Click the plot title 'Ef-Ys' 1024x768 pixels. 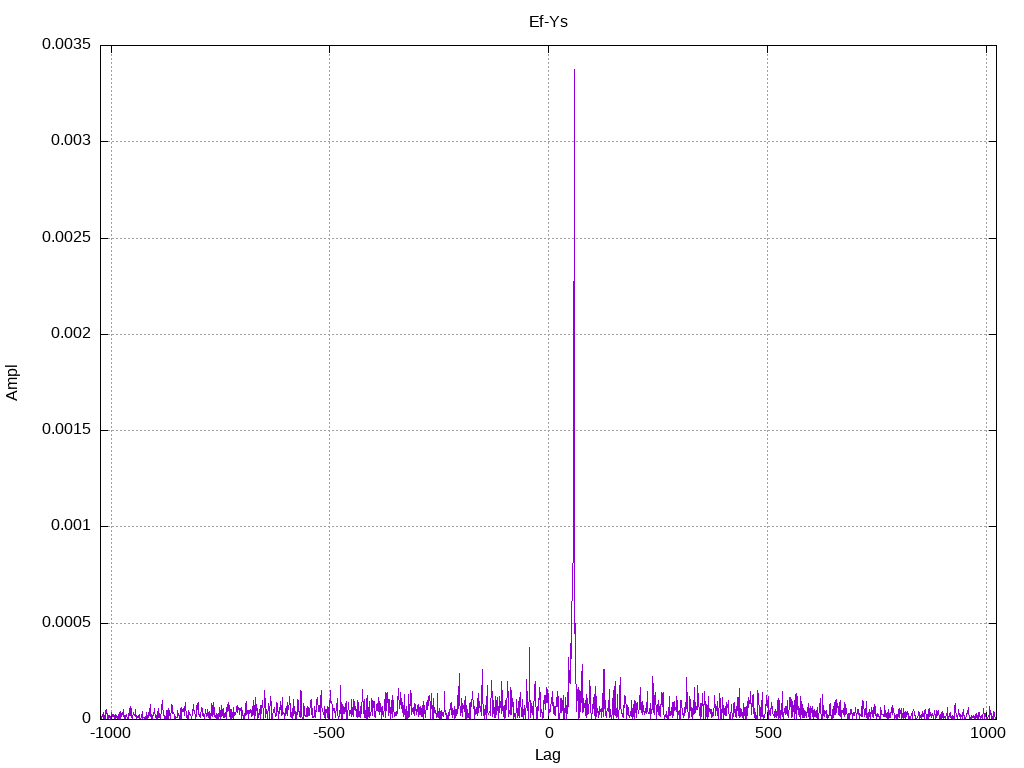548,22
